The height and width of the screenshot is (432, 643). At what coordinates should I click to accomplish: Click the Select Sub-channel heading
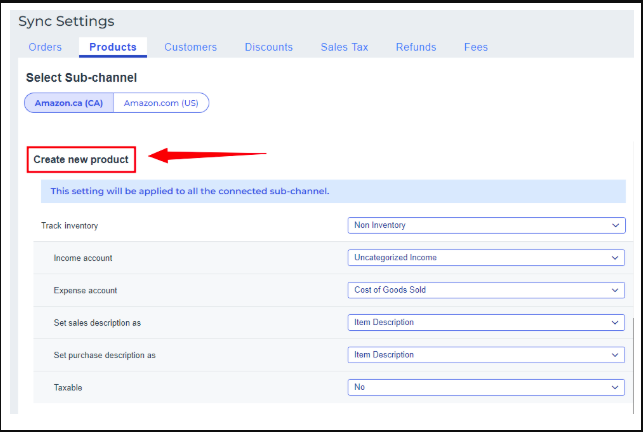click(81, 77)
